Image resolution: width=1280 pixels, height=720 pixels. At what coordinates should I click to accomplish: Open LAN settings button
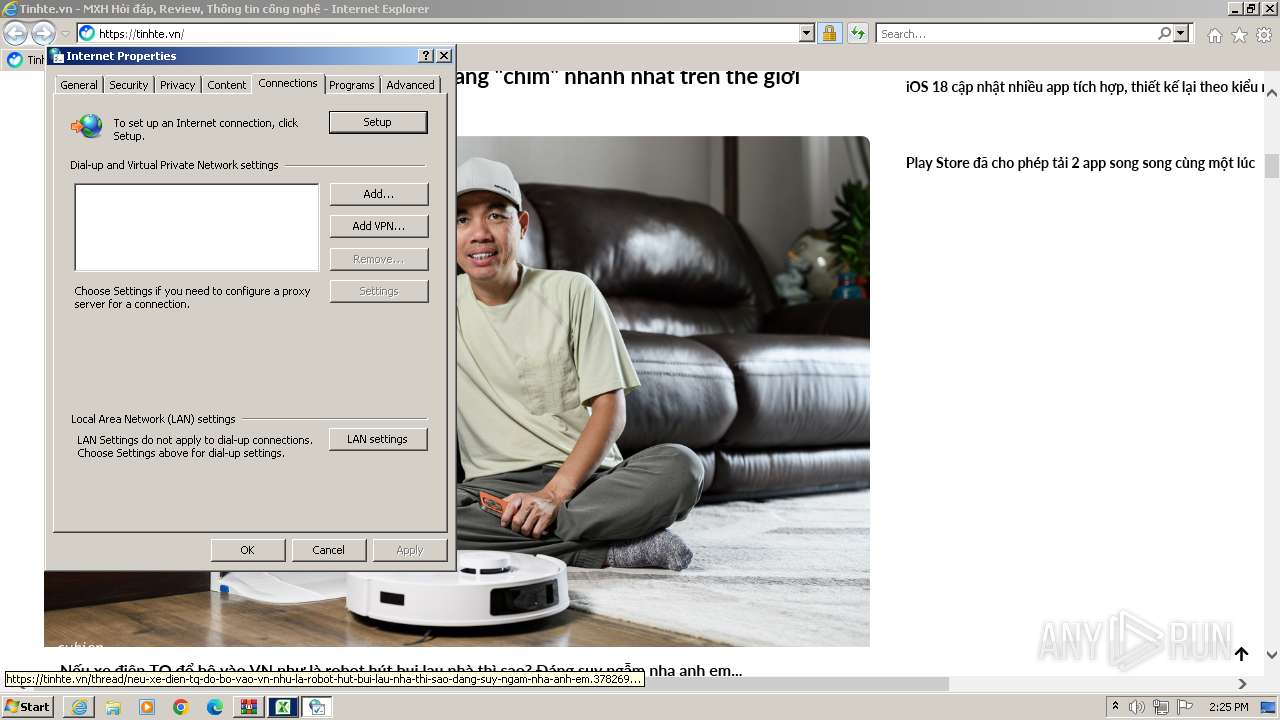tap(378, 439)
